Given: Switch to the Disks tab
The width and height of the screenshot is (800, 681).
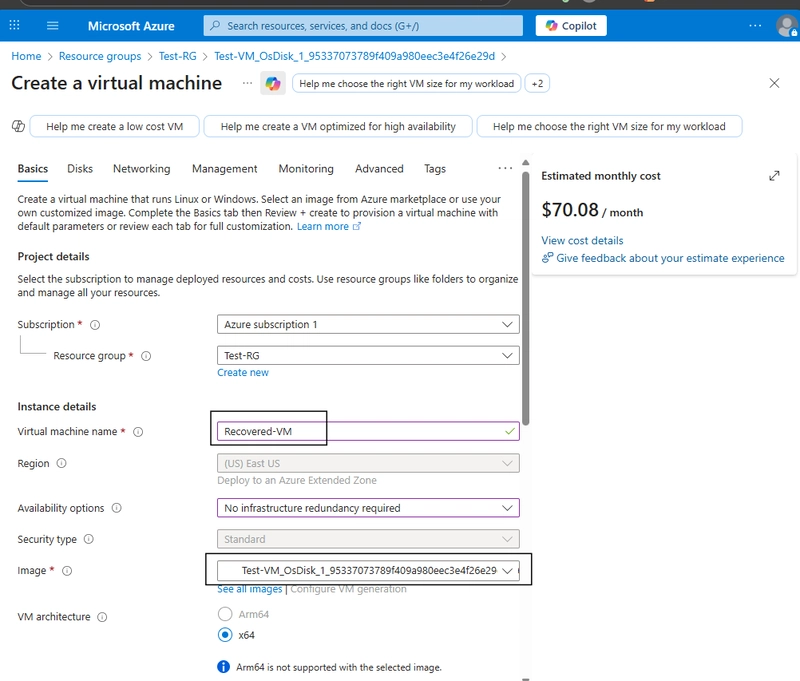Looking at the screenshot, I should coord(80,169).
